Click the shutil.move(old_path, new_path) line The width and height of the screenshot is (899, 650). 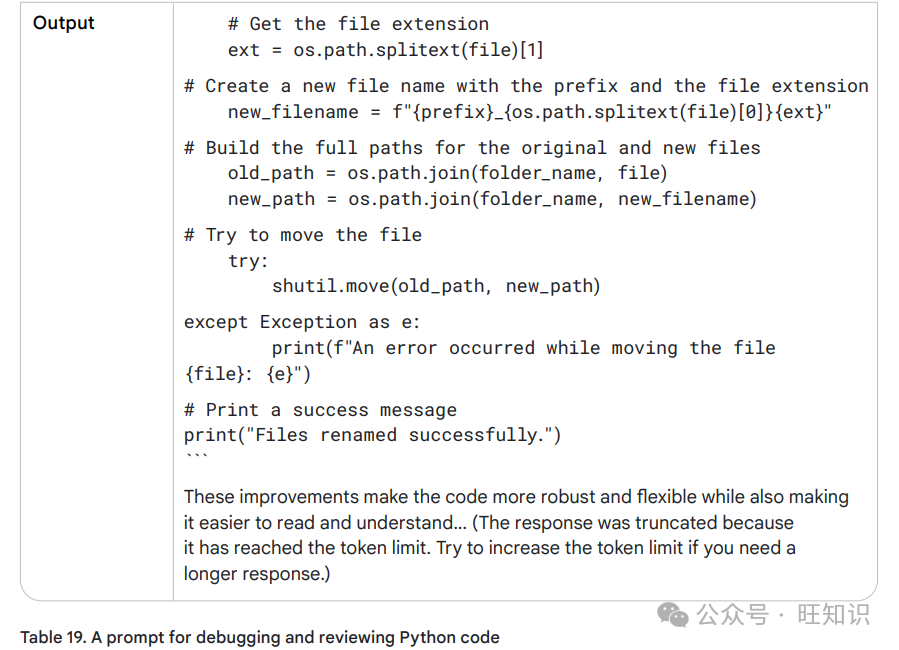click(436, 286)
